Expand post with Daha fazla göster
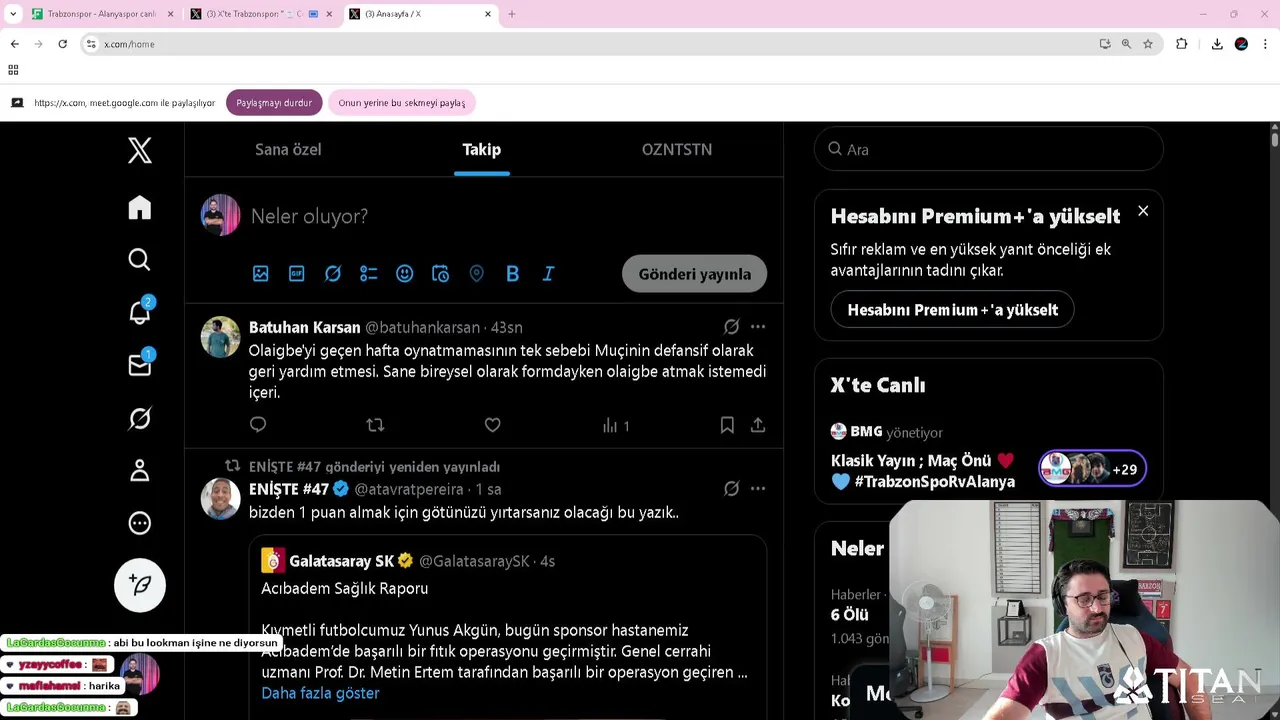 320,693
